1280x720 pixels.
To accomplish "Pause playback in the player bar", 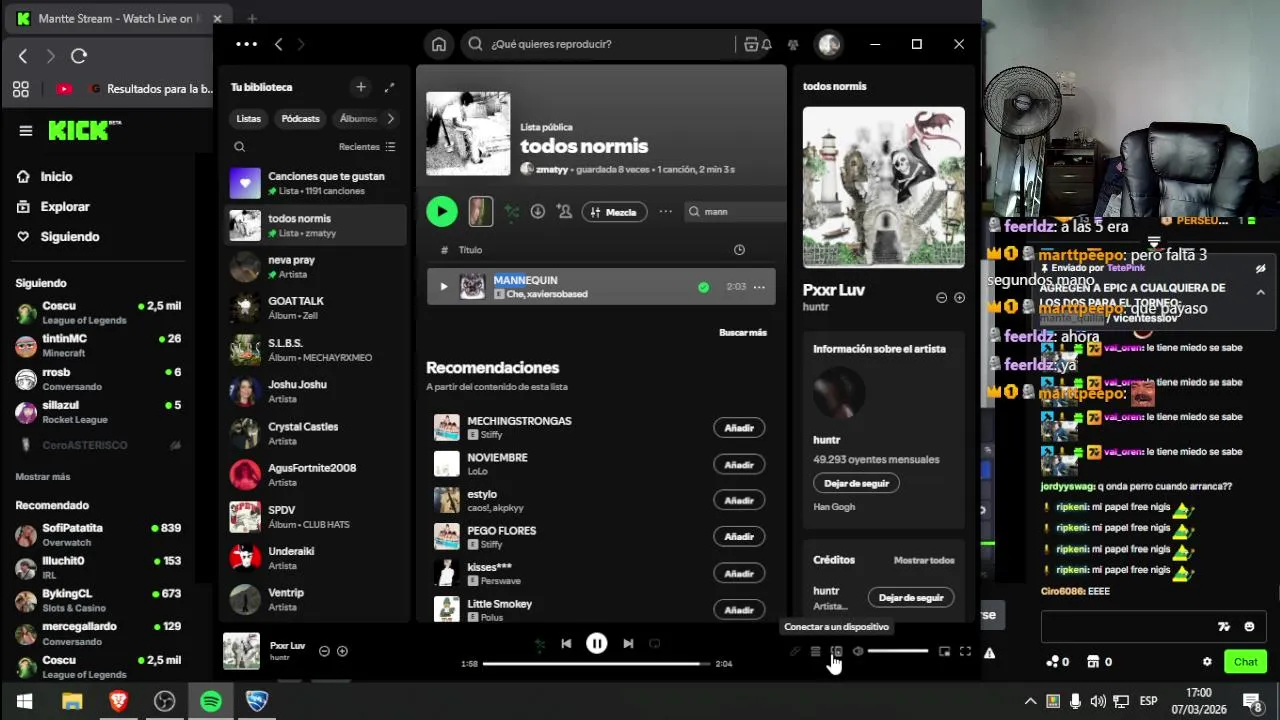I will coord(596,644).
